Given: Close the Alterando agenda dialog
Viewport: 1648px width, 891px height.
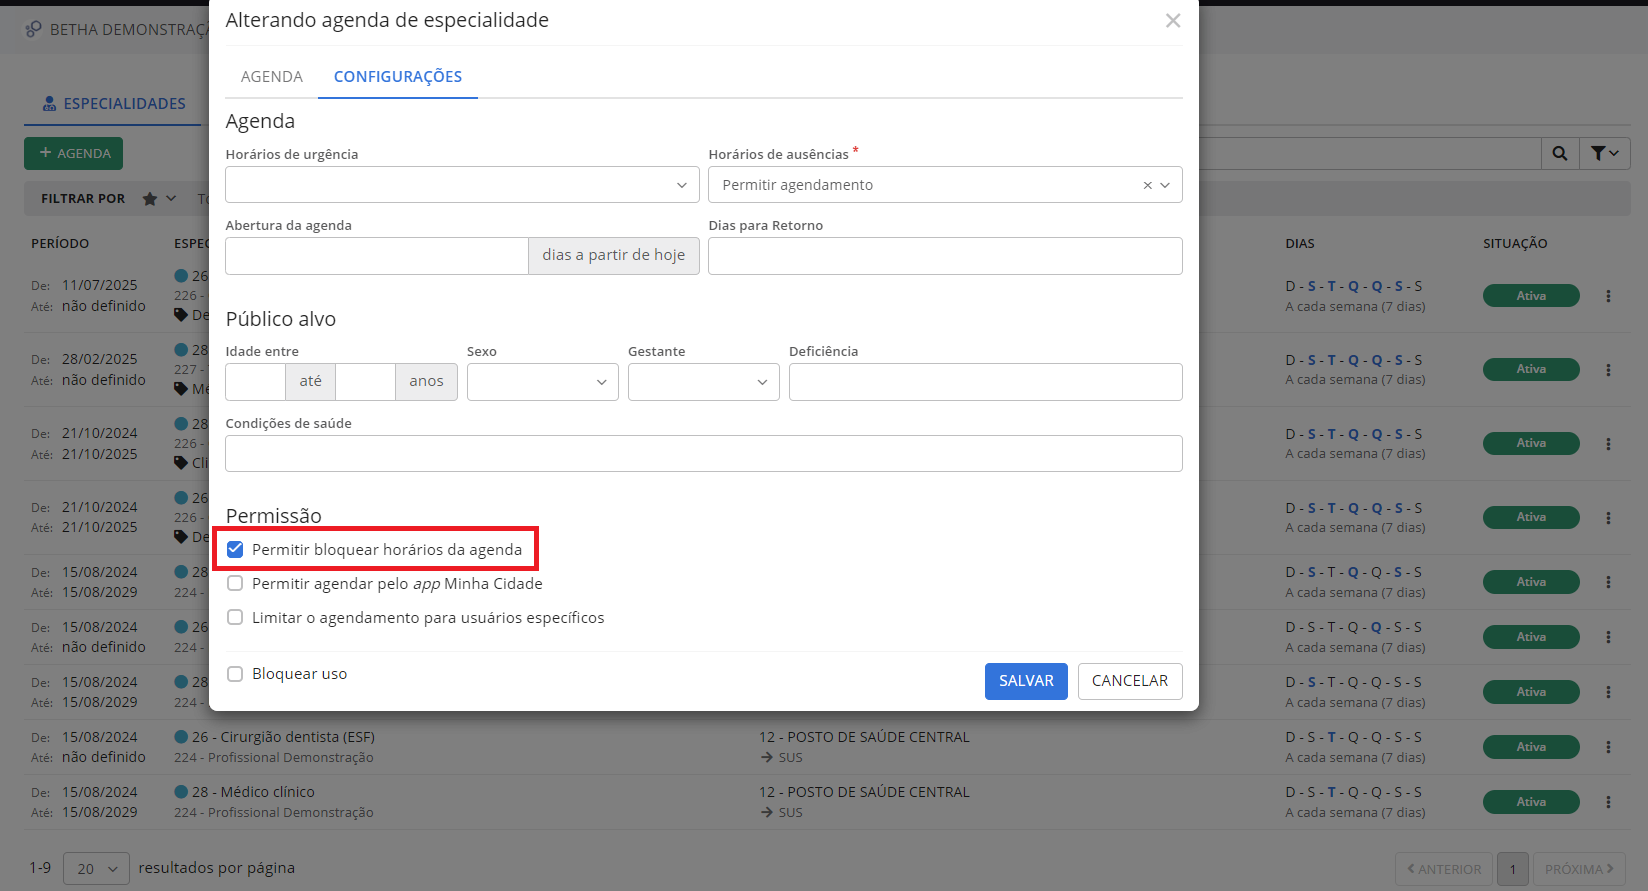Looking at the screenshot, I should point(1172,21).
